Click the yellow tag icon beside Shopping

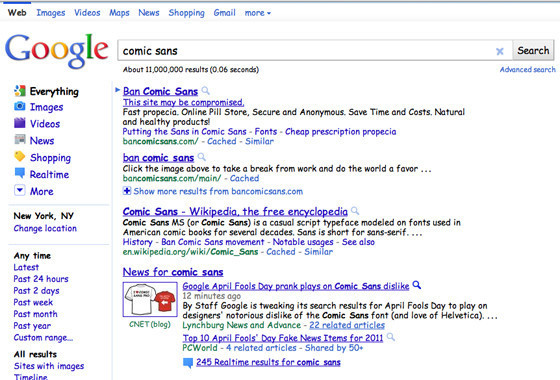coord(20,156)
